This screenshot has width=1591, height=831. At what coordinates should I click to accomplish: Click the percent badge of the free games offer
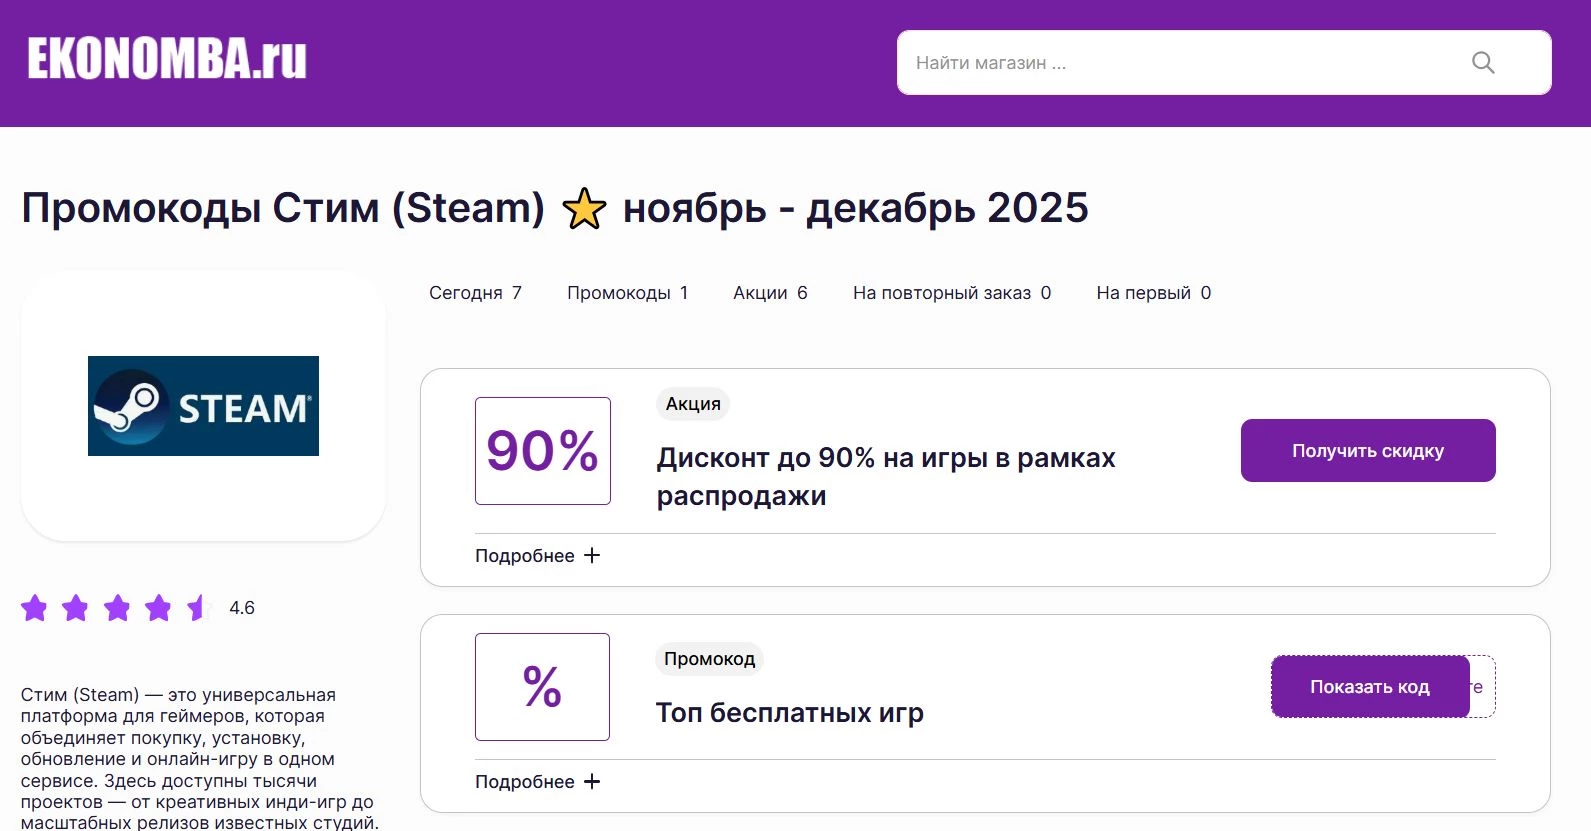(543, 687)
